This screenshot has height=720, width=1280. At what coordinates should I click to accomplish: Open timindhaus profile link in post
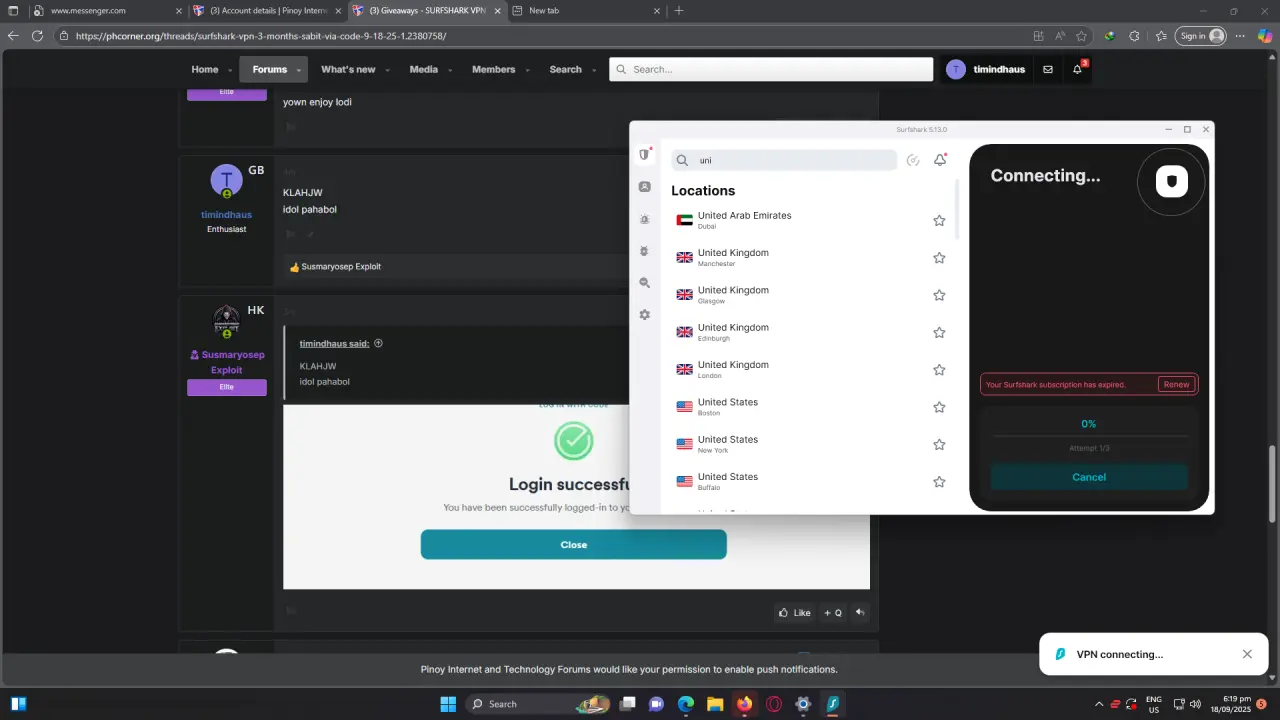[x=226, y=214]
